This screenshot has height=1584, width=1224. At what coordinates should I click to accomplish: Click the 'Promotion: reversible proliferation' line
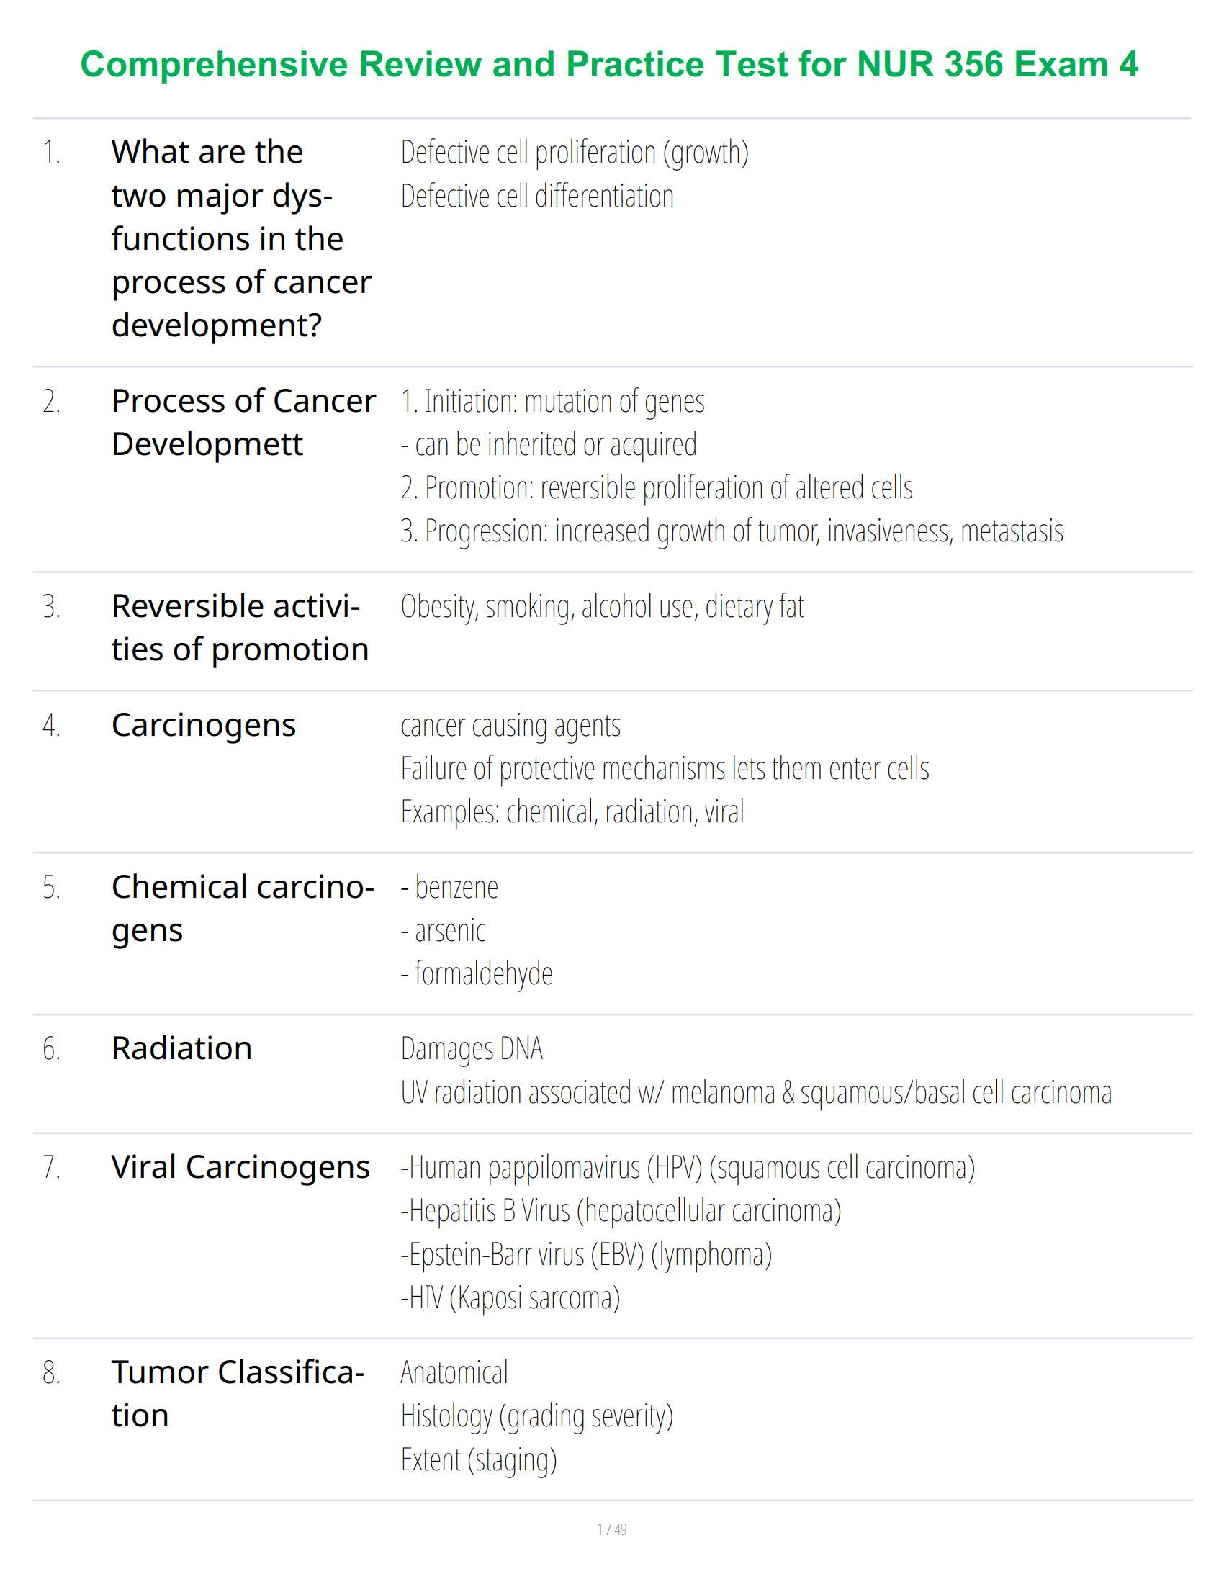657,488
